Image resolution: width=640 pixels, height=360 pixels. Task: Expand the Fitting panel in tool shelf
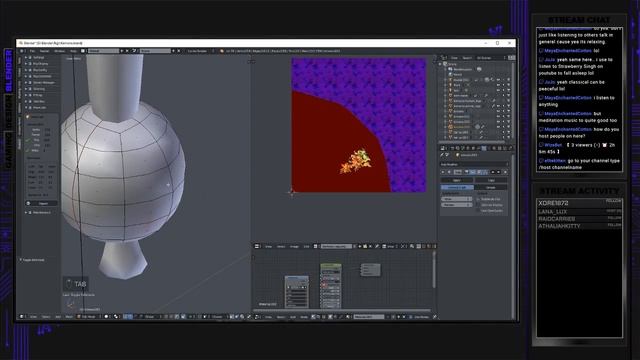point(38,95)
